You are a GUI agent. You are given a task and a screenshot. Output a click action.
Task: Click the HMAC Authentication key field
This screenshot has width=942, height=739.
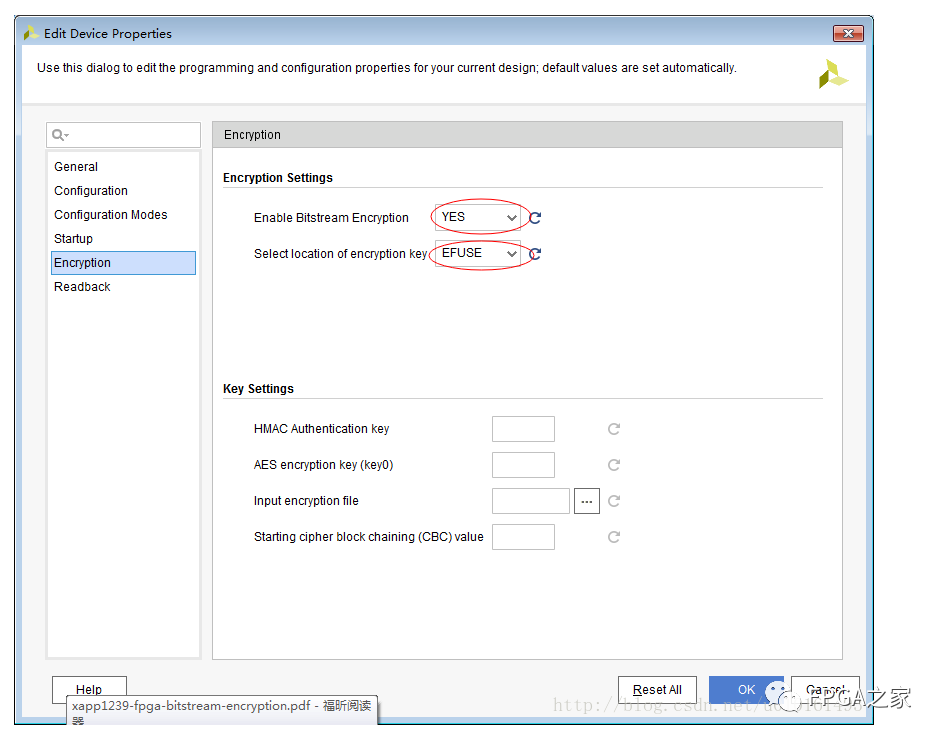523,429
